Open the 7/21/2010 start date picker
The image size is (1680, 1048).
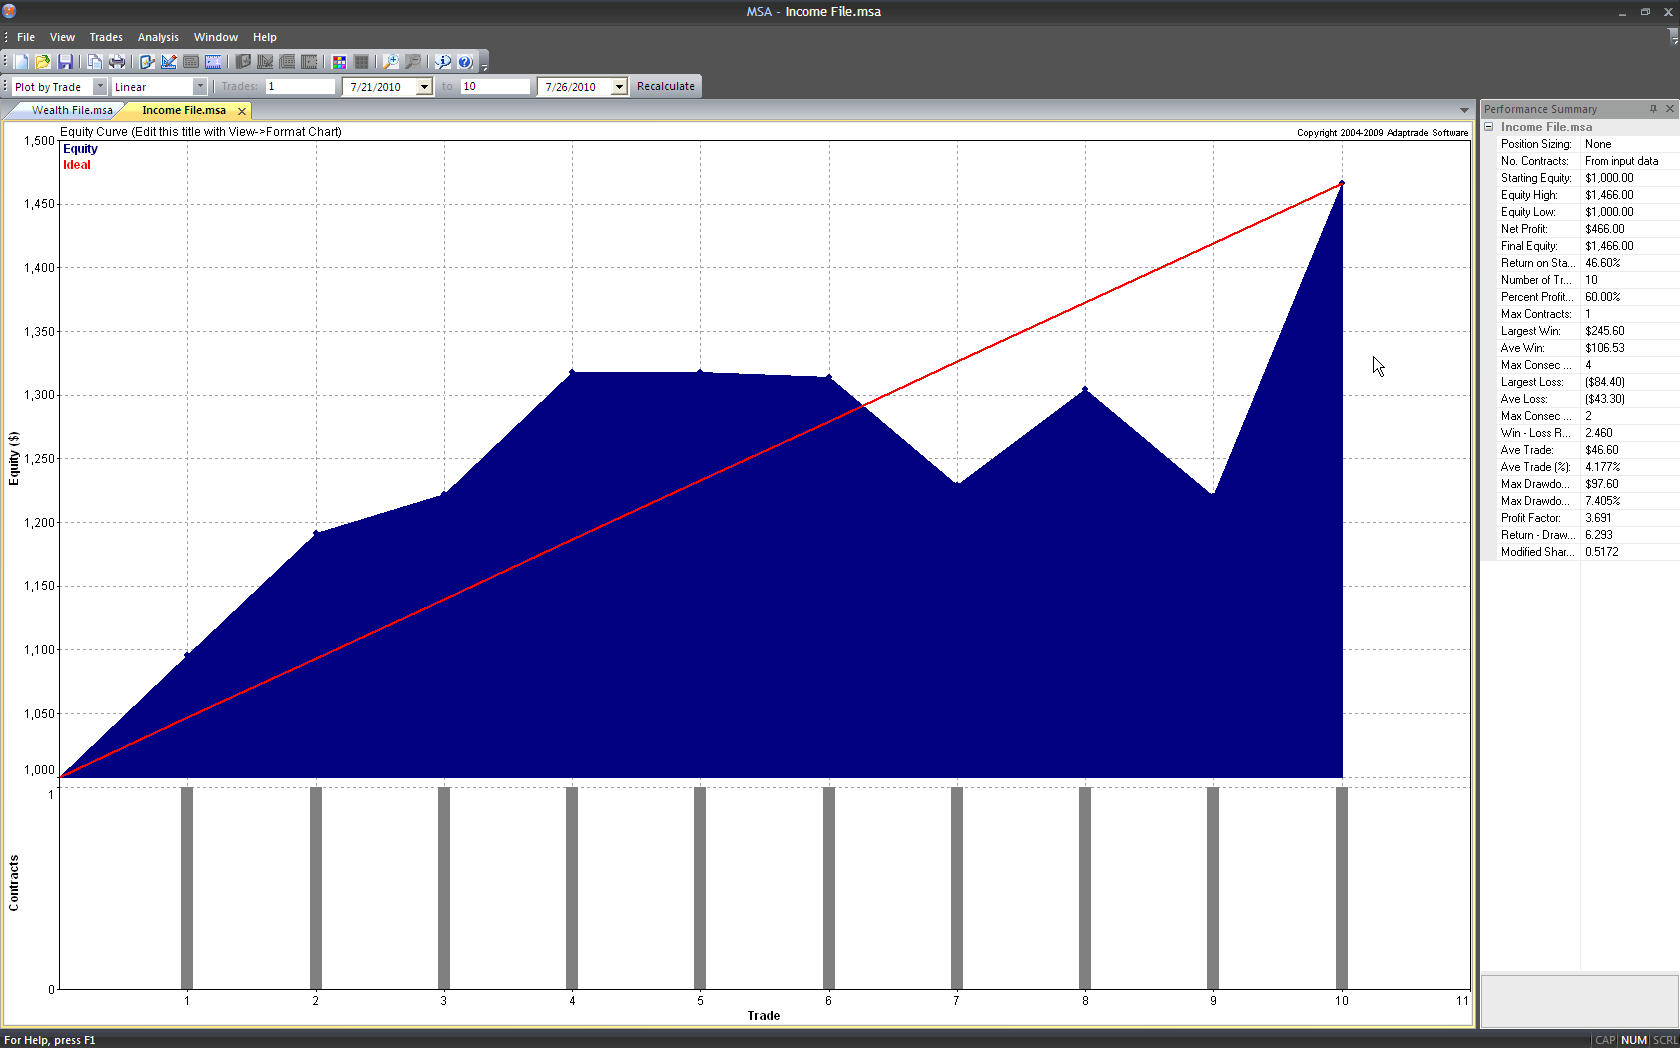424,87
